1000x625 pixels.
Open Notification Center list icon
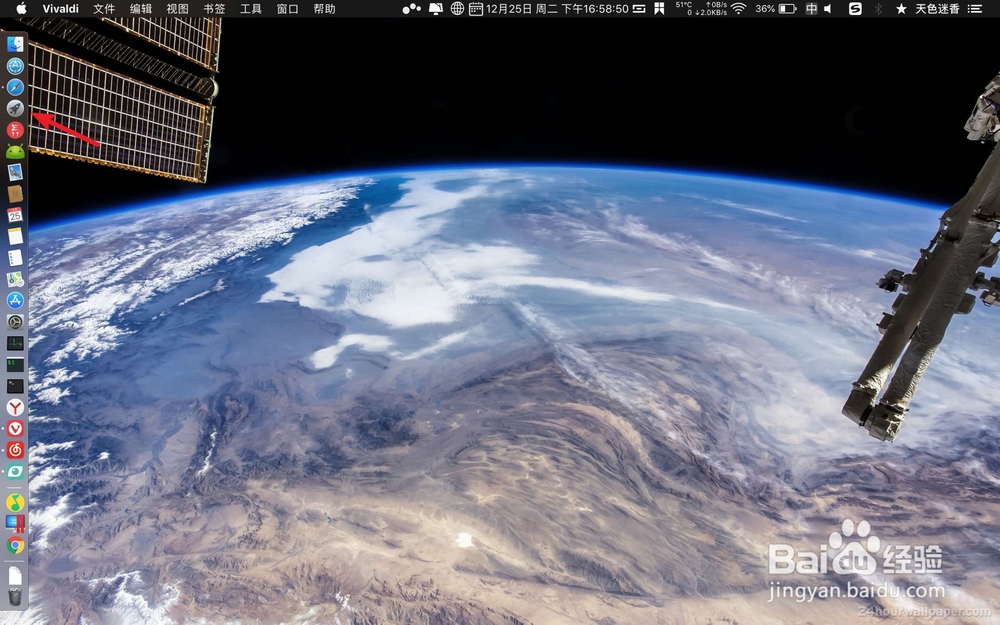point(974,9)
